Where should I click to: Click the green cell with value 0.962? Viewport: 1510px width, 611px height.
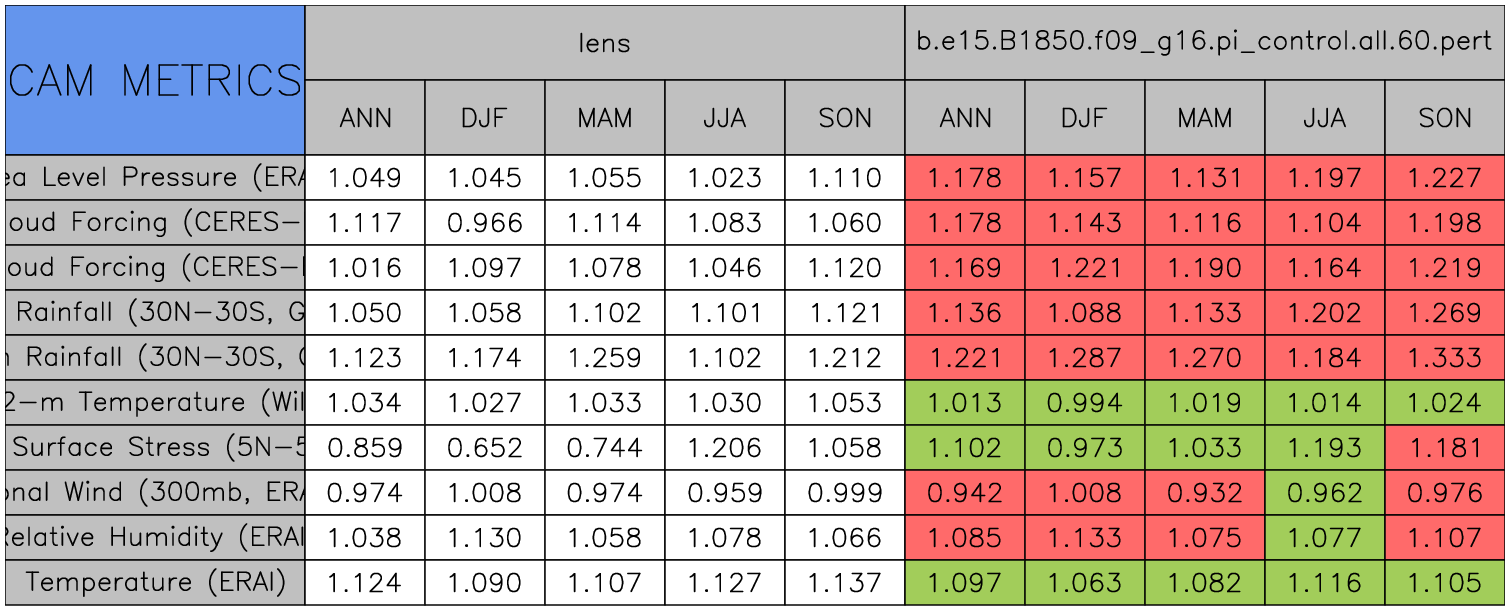[1324, 493]
